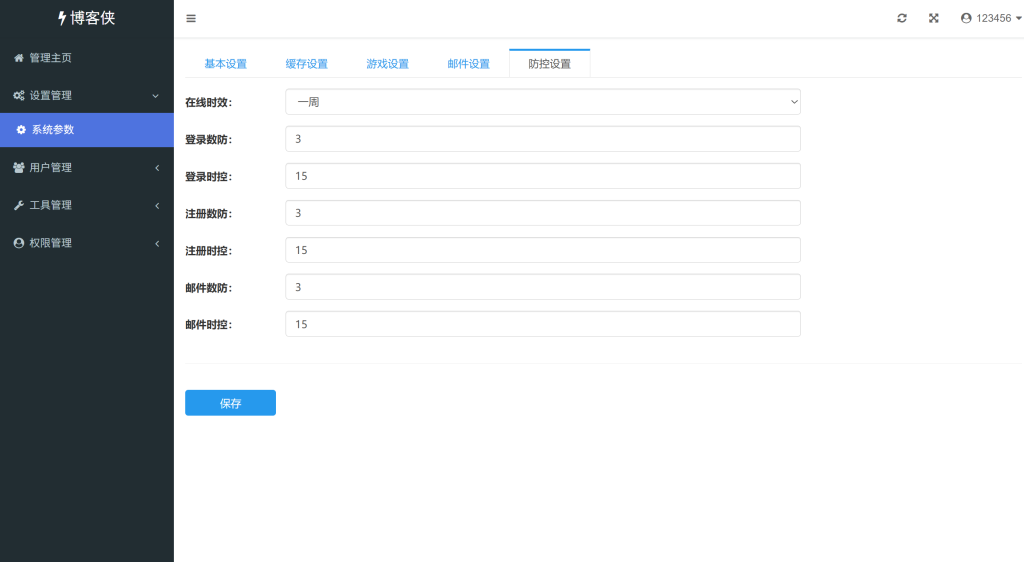Click the home icon beside 管理主页
Image resolution: width=1024 pixels, height=562 pixels.
coord(19,58)
